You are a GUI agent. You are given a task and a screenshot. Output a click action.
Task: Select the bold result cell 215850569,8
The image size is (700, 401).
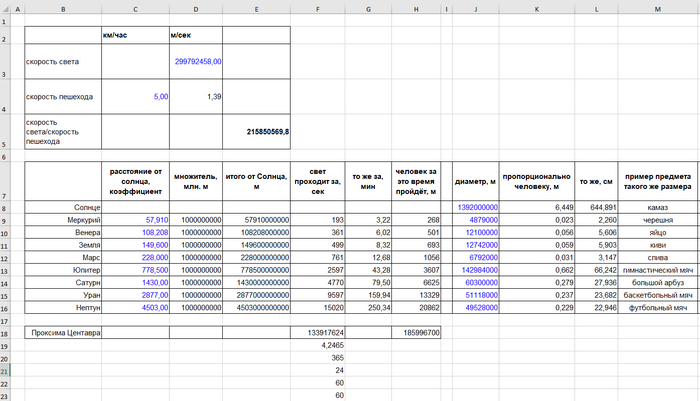(x=257, y=131)
